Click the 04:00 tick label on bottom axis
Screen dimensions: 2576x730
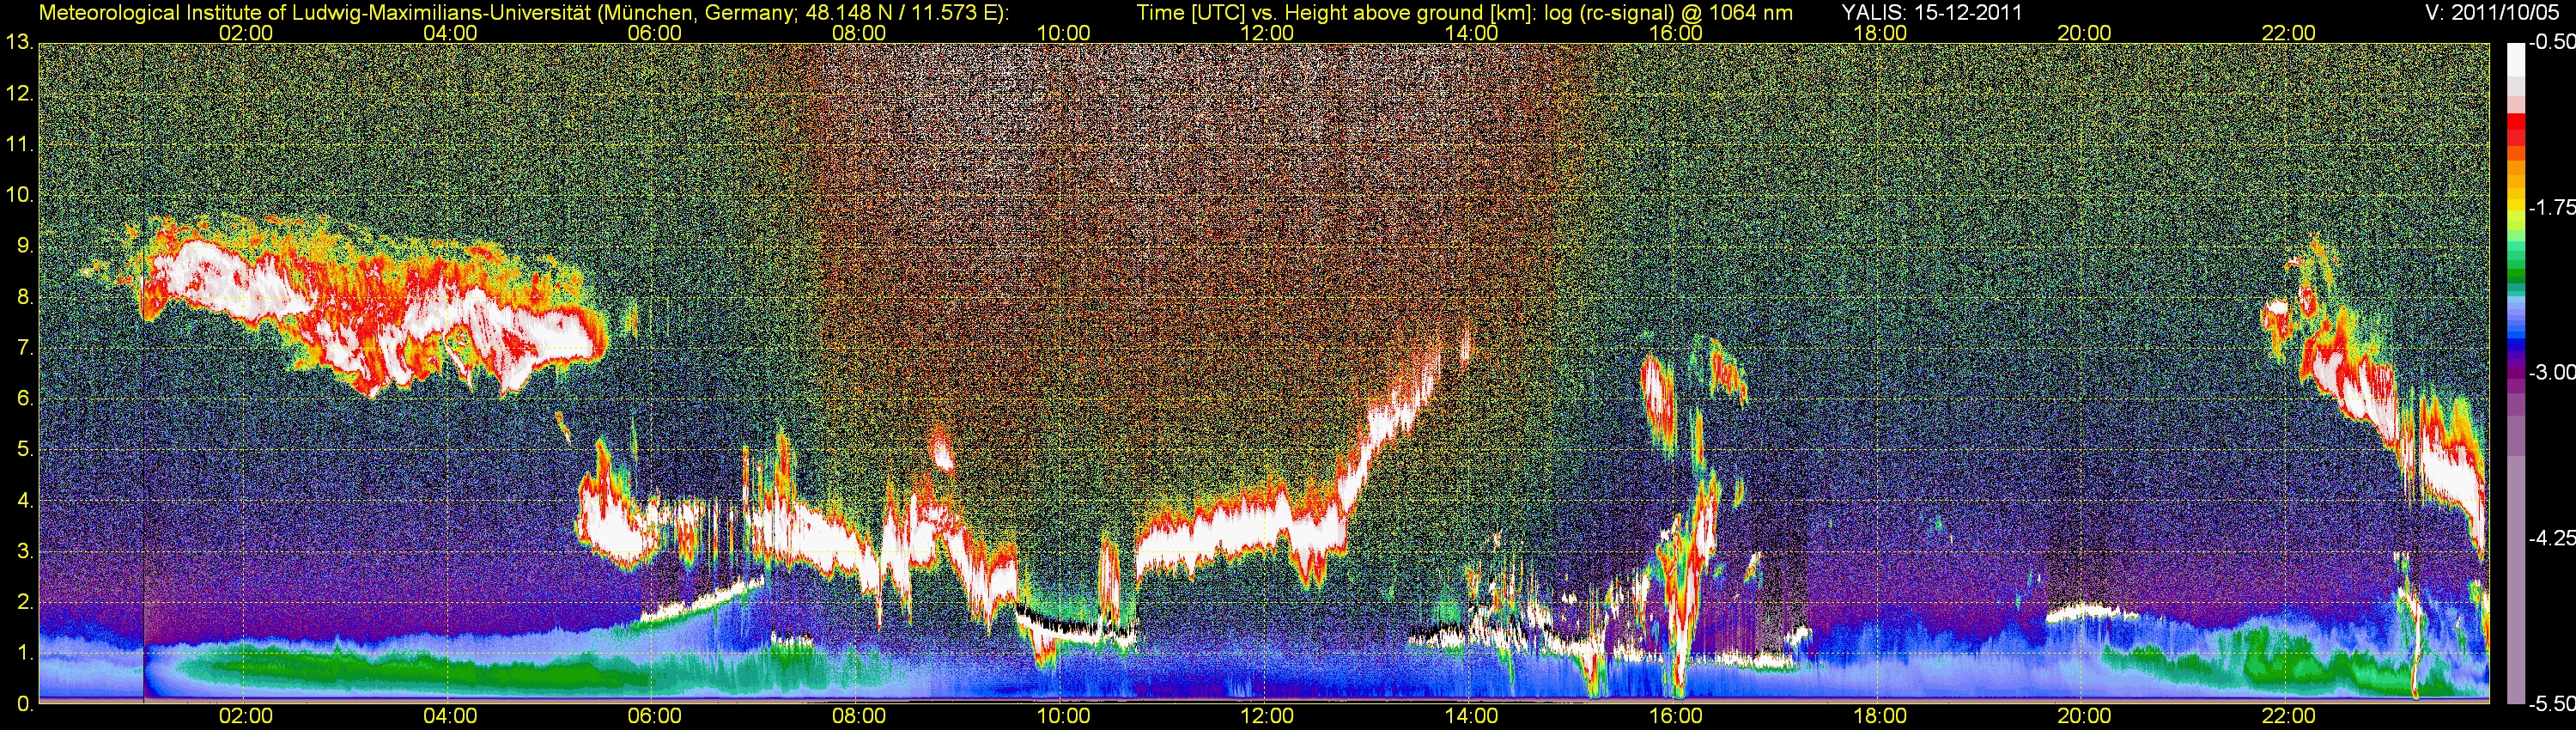click(450, 717)
